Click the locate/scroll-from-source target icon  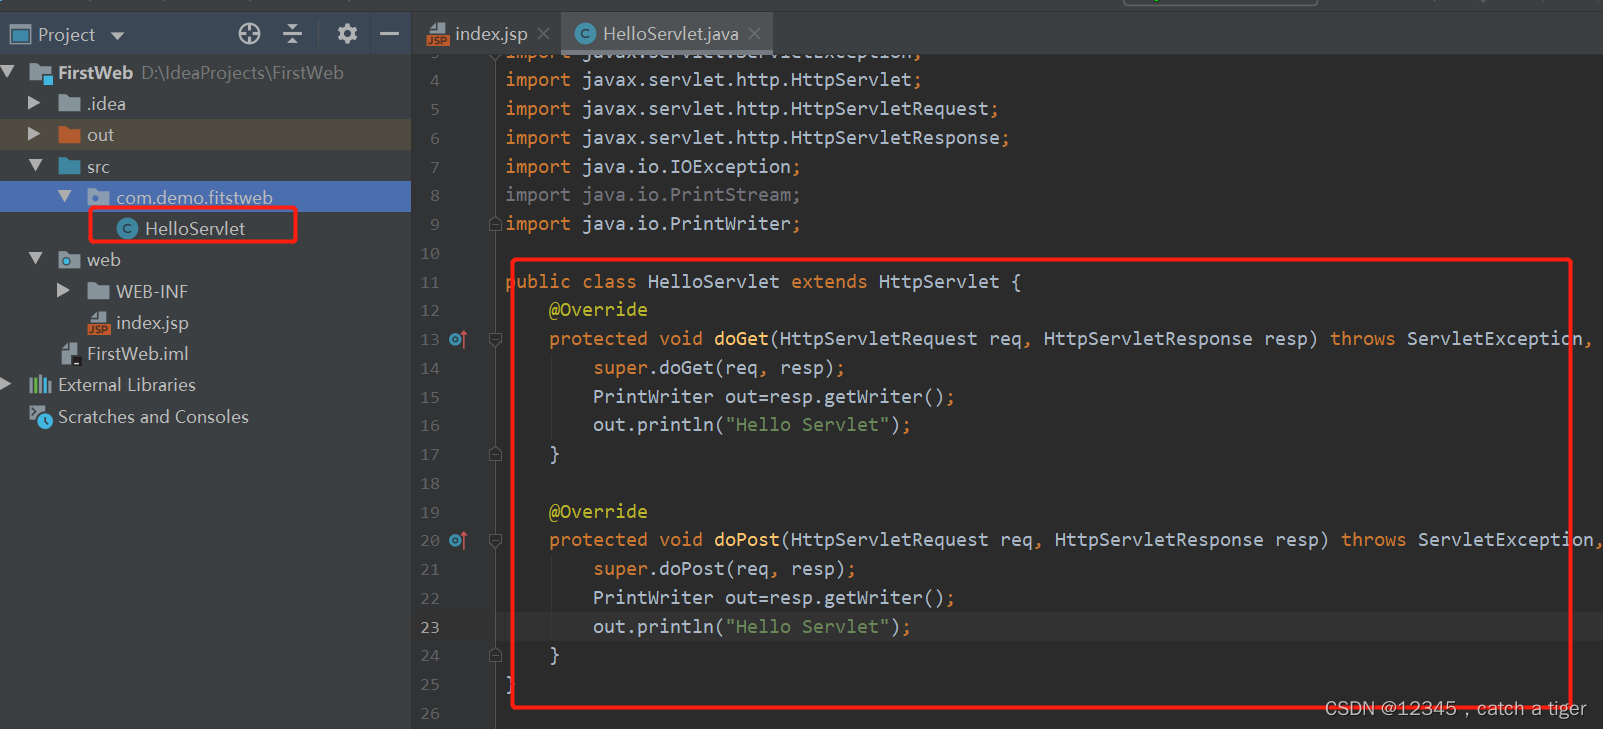(249, 34)
